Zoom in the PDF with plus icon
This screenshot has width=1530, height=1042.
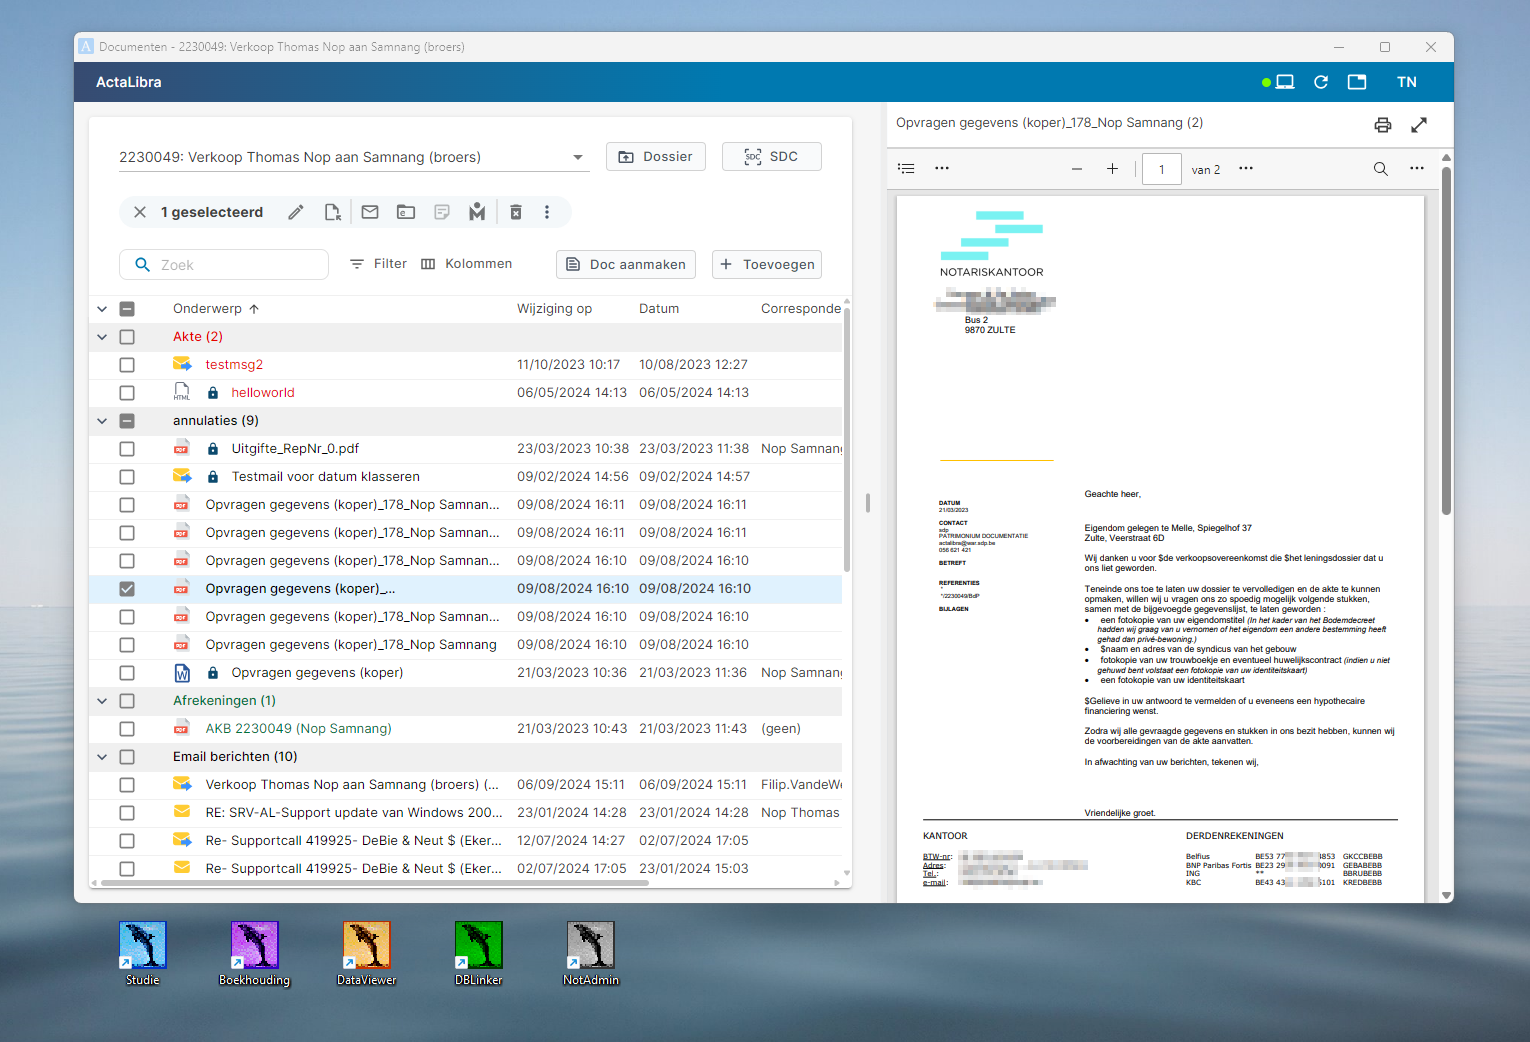click(1112, 169)
